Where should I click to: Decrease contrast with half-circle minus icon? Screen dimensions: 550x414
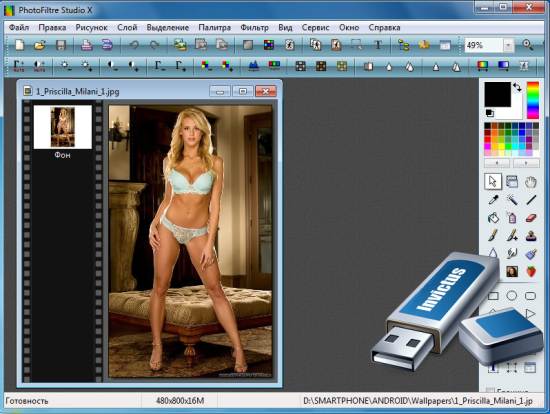pos(112,66)
